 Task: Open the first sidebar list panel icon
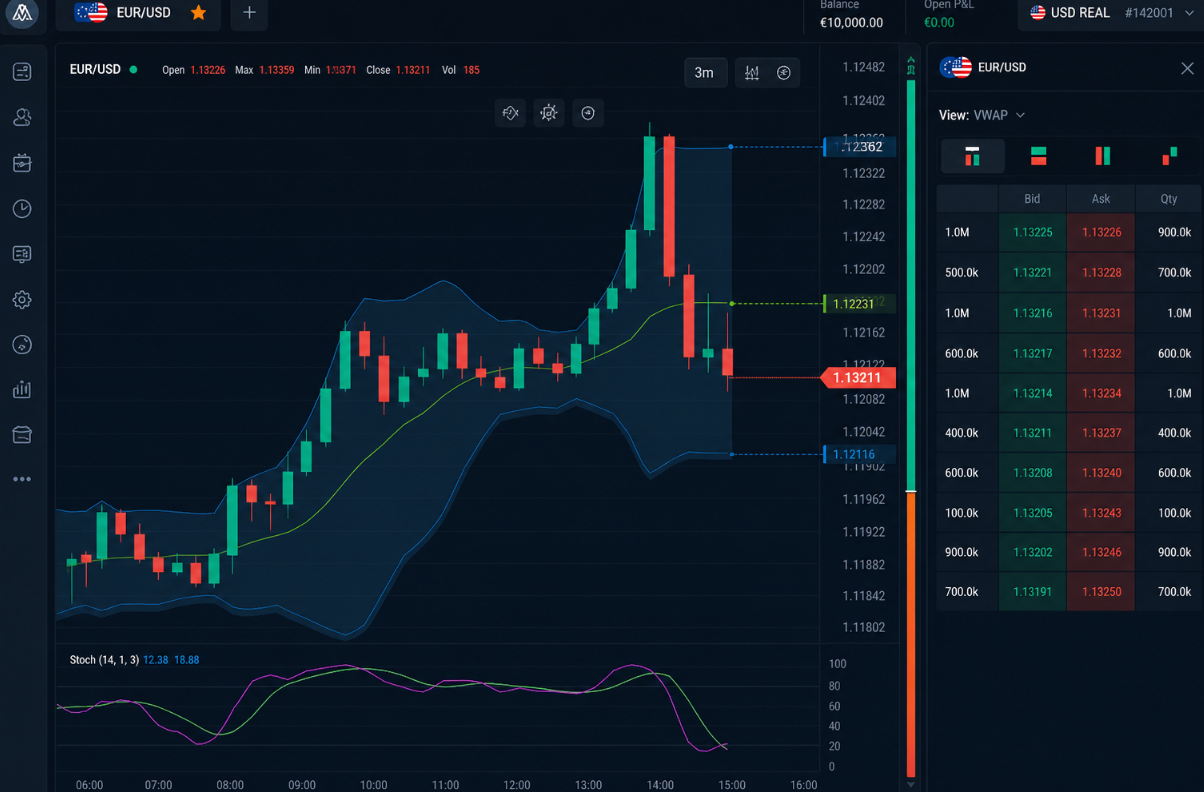coord(22,72)
